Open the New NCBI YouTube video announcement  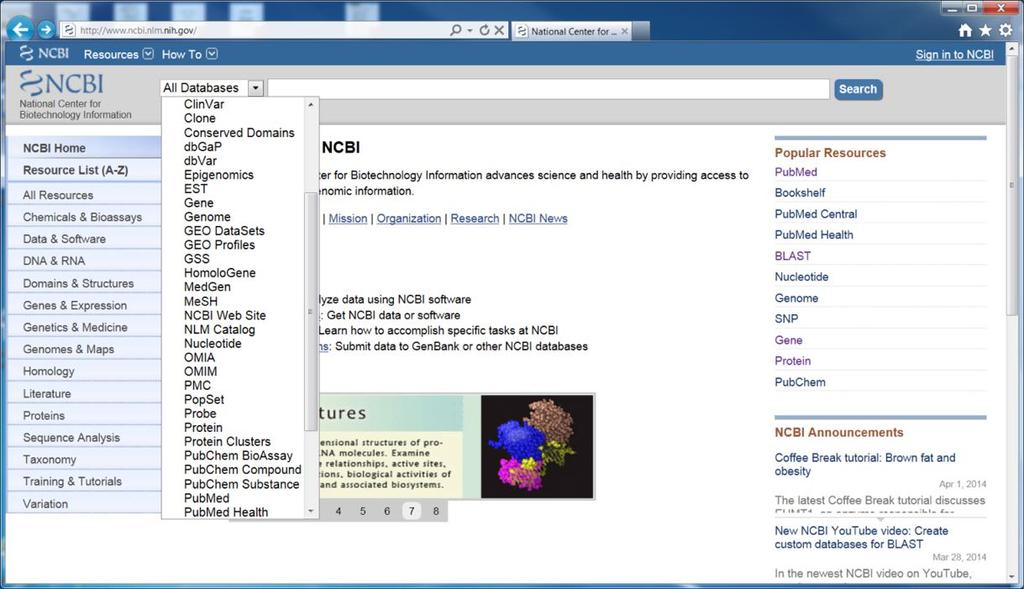click(861, 537)
